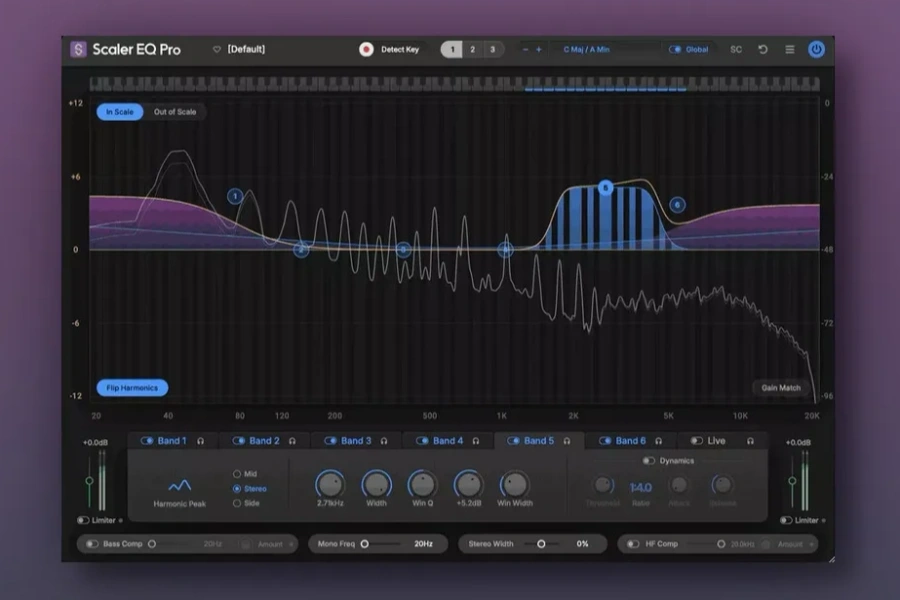
Task: Click the Scaler EQ Pro logo icon
Action: [78, 49]
